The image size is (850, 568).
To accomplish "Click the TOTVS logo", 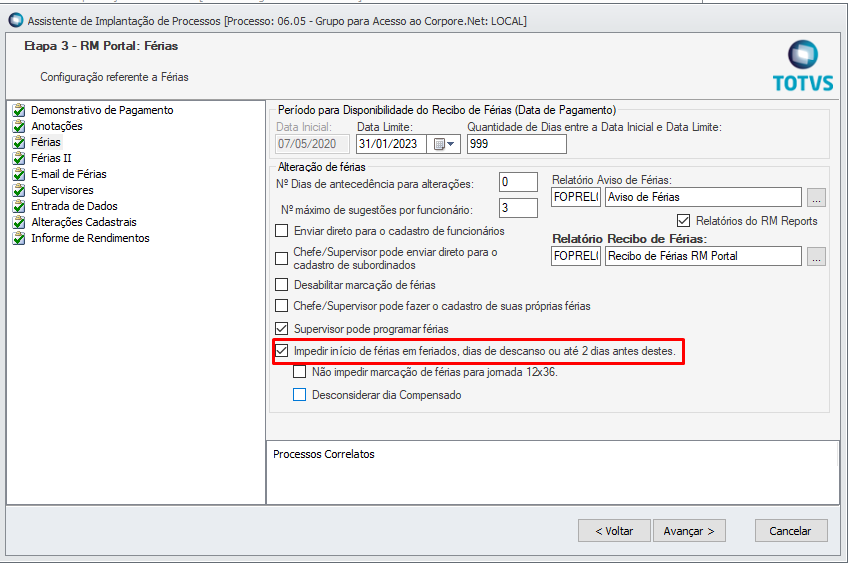I will click(803, 66).
